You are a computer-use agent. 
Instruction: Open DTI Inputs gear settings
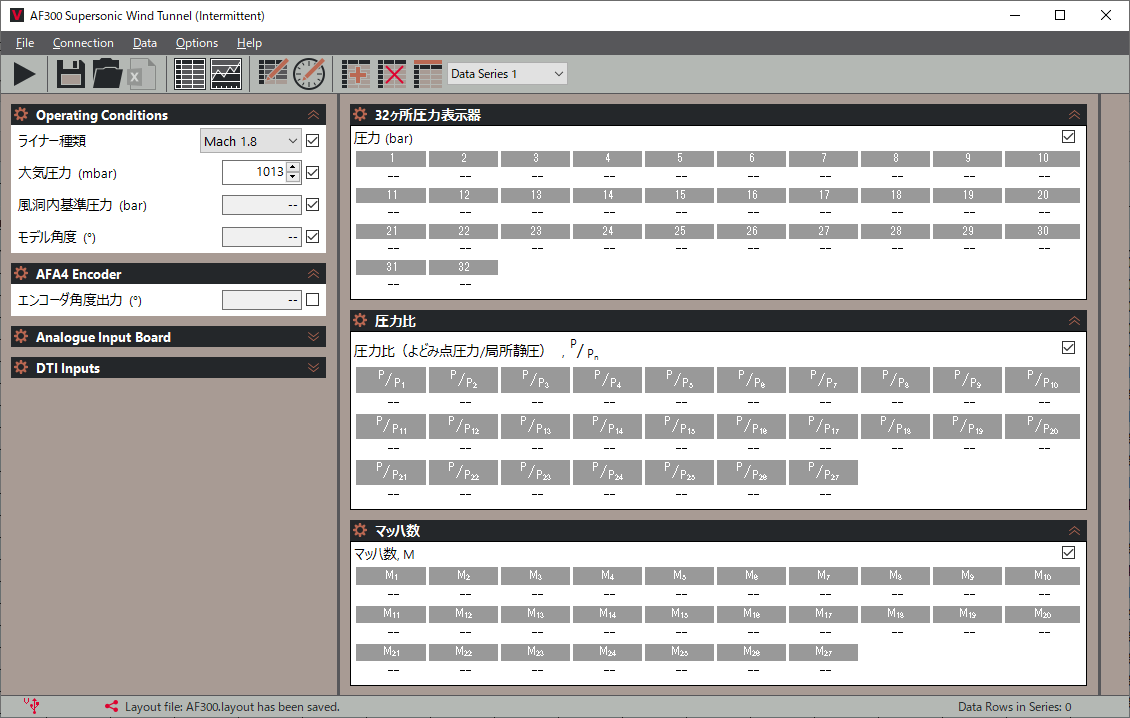(21, 368)
